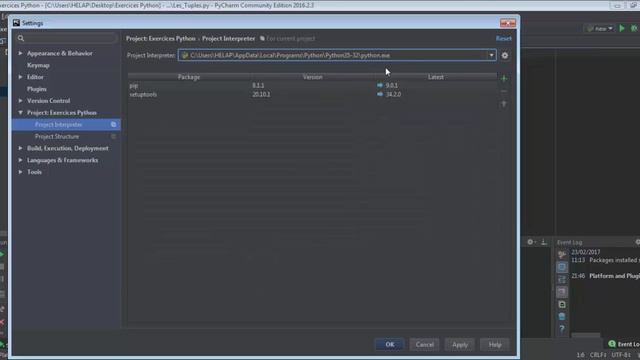Close the Settings dialog with red X
This screenshot has height=360, width=640.
(x=508, y=23)
